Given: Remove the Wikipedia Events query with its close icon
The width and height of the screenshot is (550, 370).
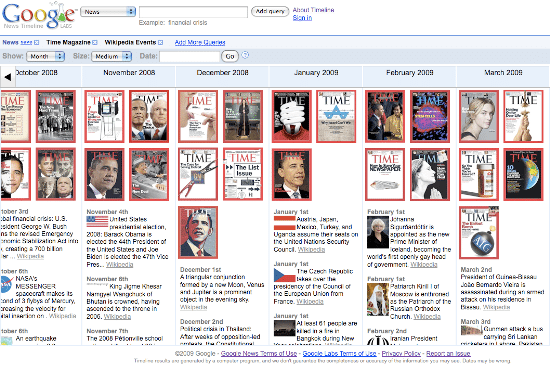Looking at the screenshot, I should (160, 42).
